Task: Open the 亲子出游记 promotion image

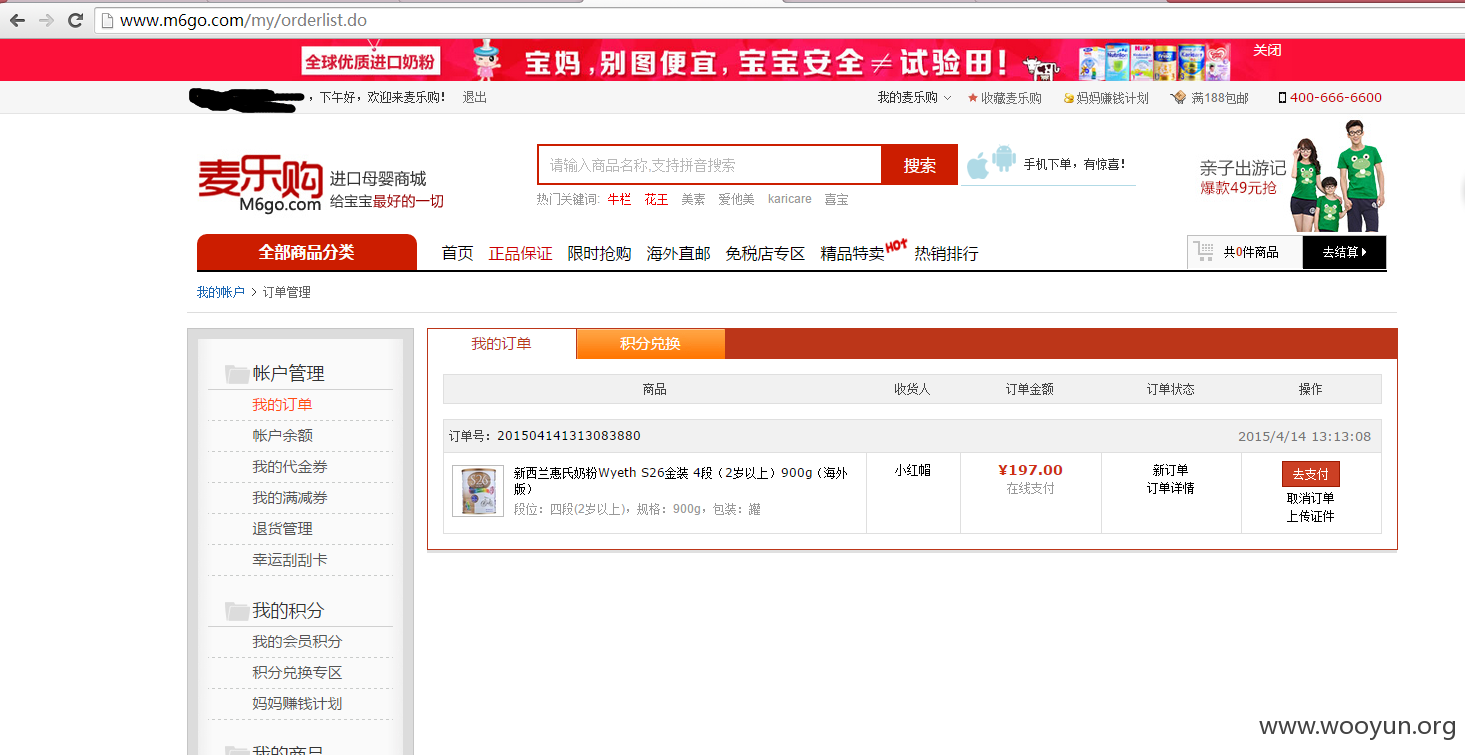Action: coord(1292,178)
